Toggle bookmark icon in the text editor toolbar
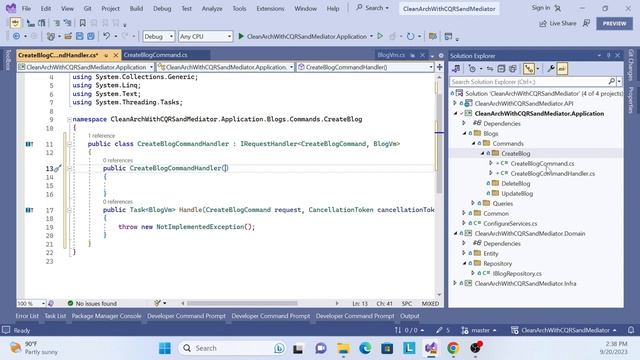 click(x=82, y=23)
